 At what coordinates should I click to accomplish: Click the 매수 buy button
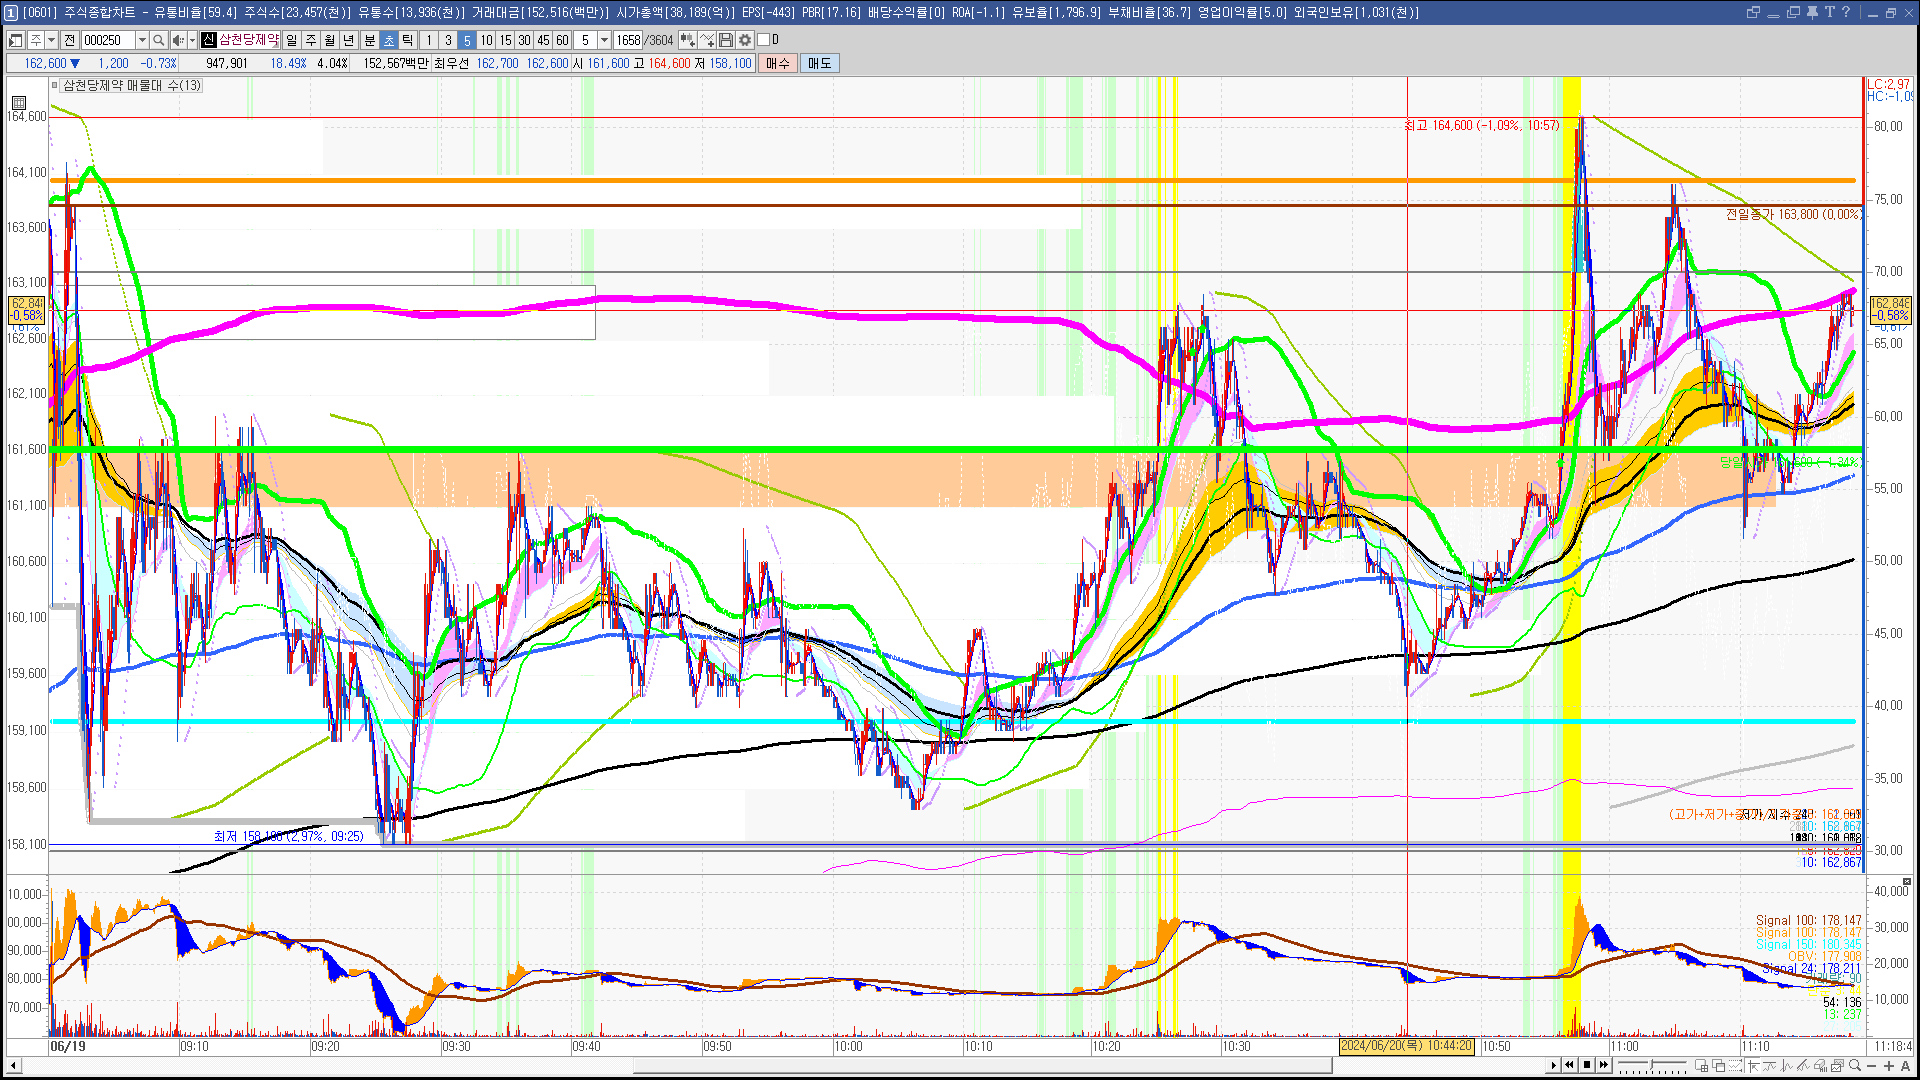click(778, 63)
